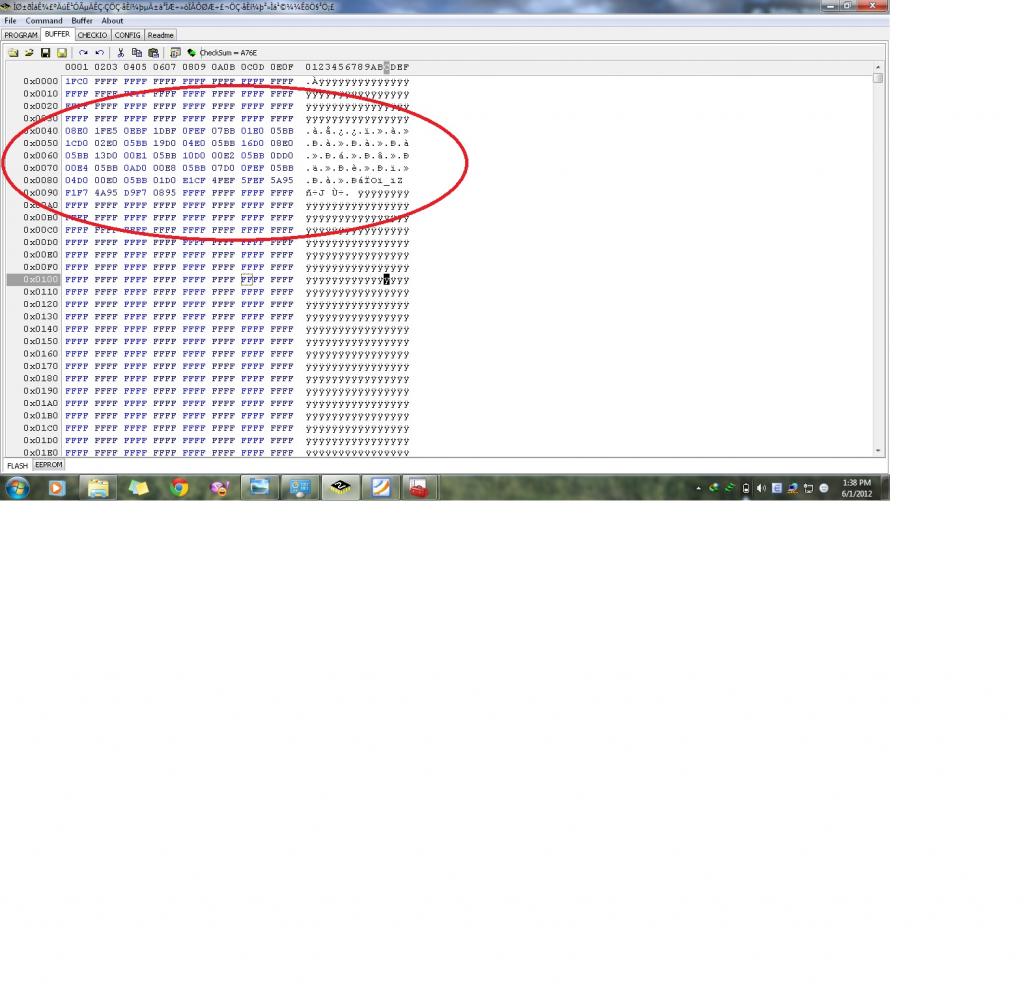Click the new buffer file icon
The height and width of the screenshot is (997, 1024).
pyautogui.click(x=13, y=53)
